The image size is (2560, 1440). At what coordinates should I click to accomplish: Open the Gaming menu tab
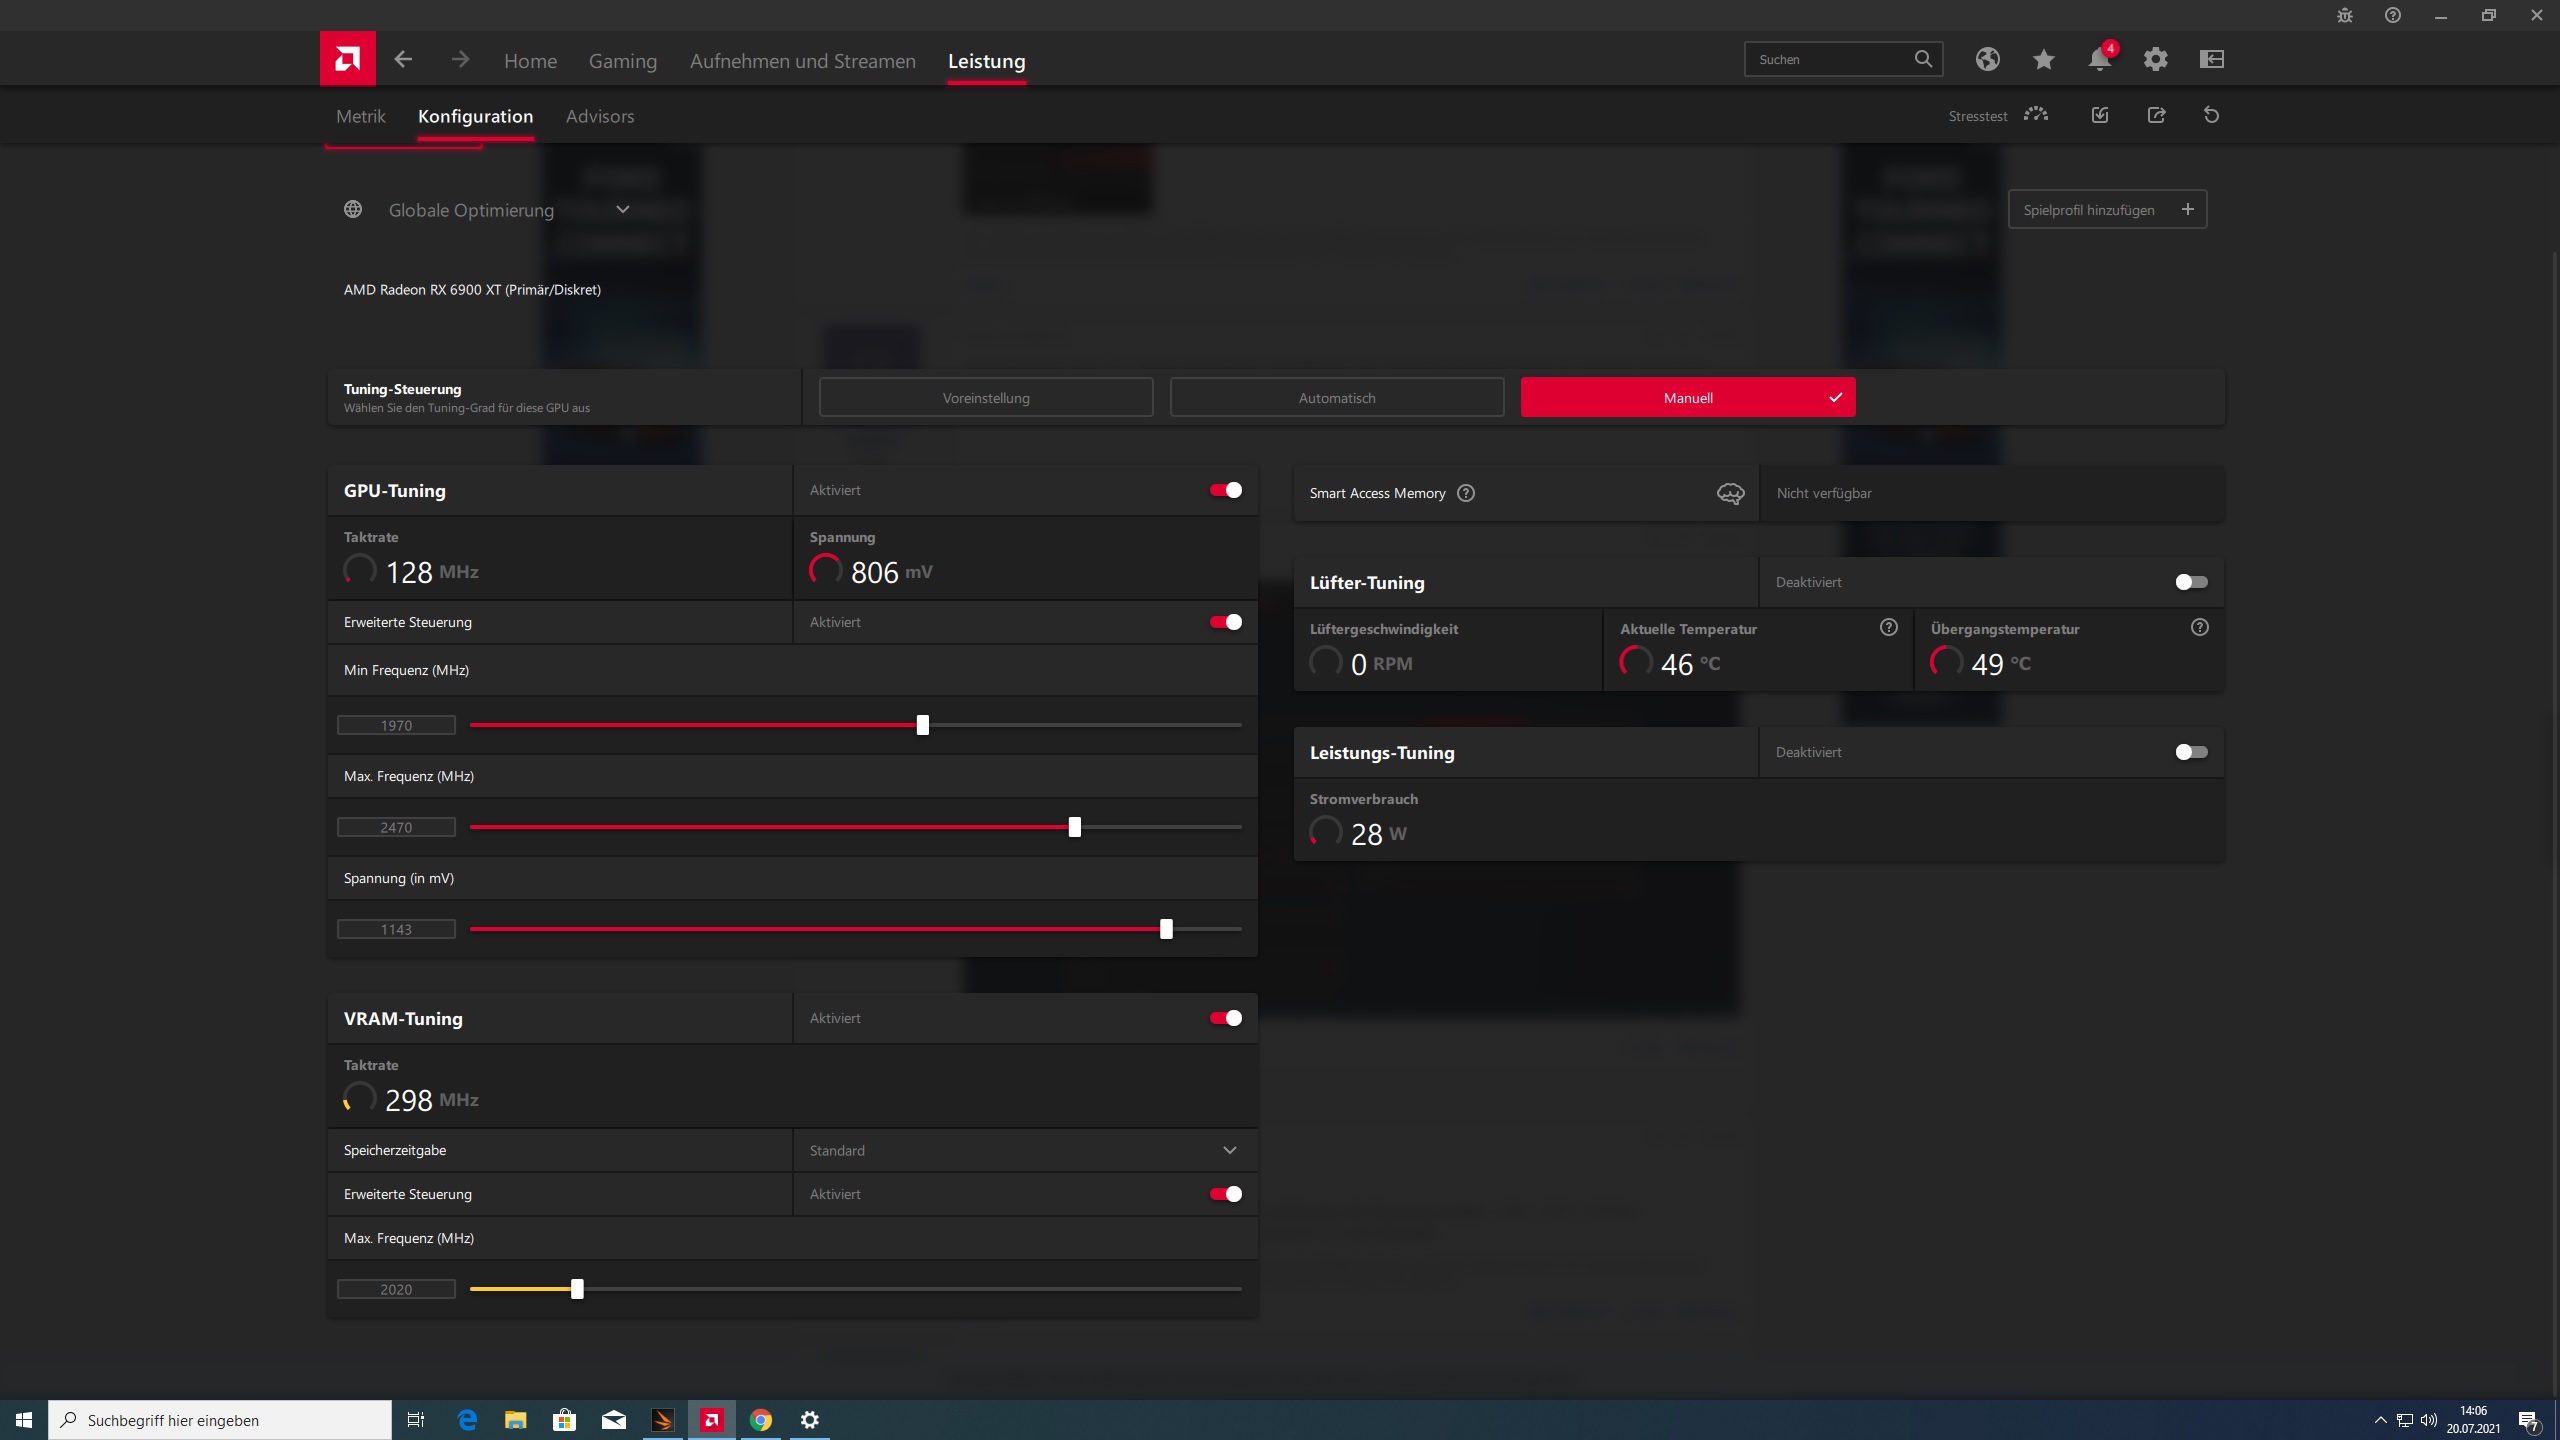coord(622,61)
